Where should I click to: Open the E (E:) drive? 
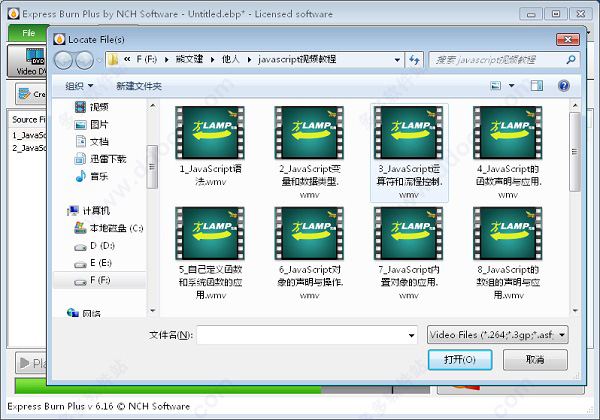click(93, 263)
